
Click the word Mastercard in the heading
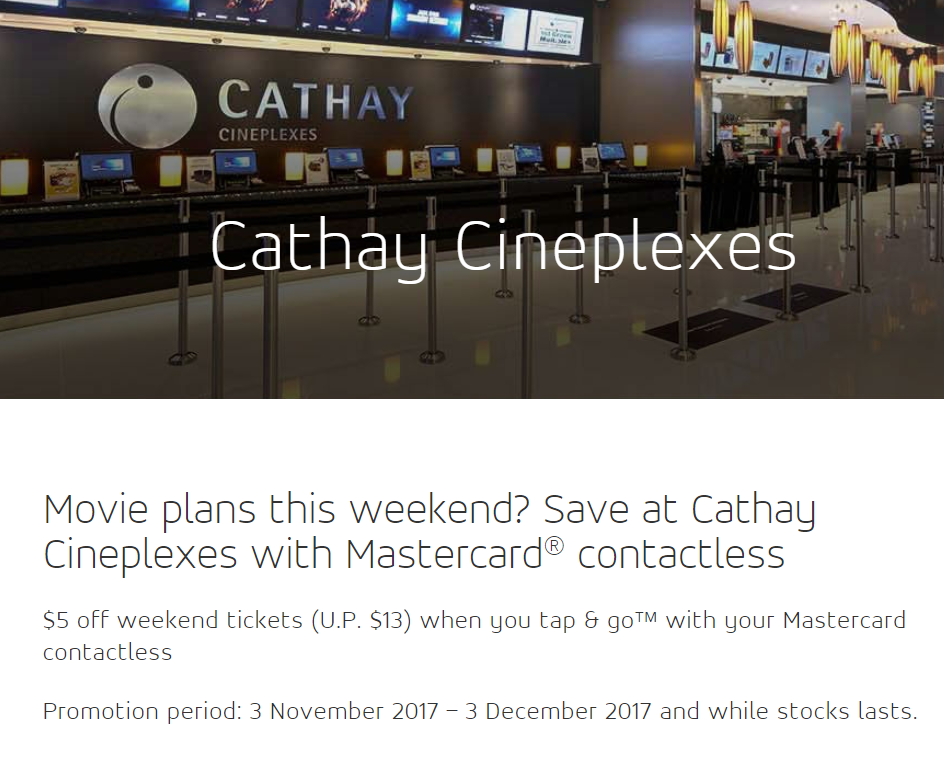444,554
